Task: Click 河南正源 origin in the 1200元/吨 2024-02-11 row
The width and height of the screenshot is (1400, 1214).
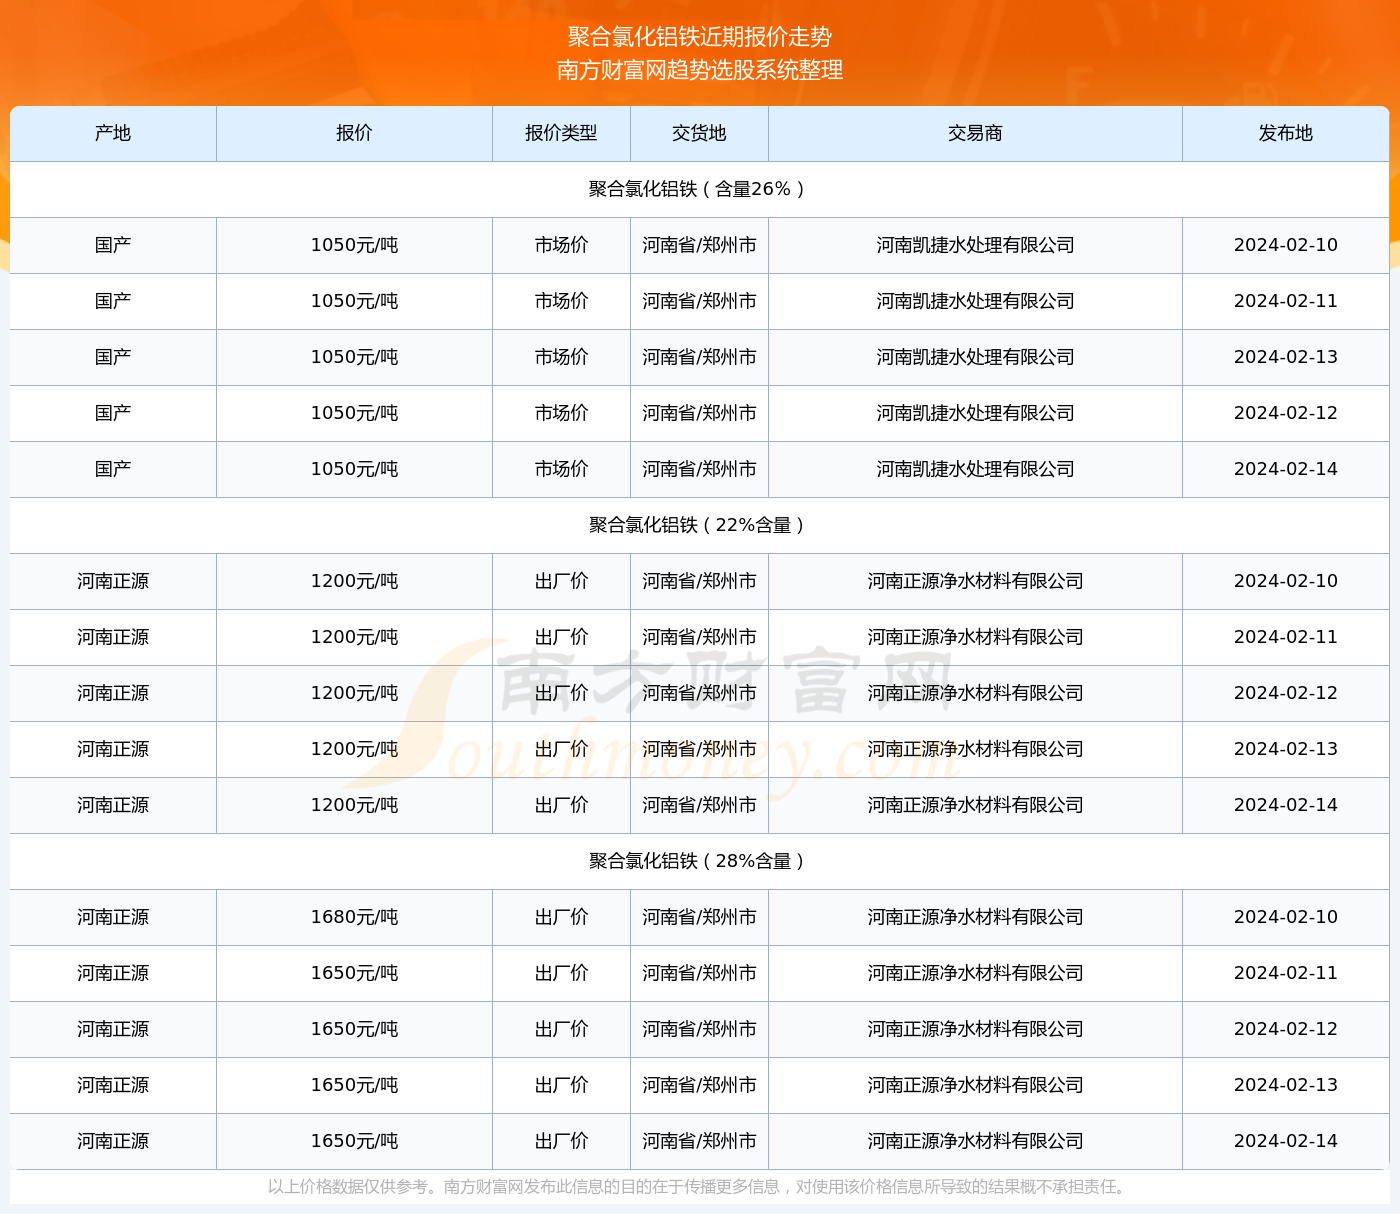Action: (113, 637)
